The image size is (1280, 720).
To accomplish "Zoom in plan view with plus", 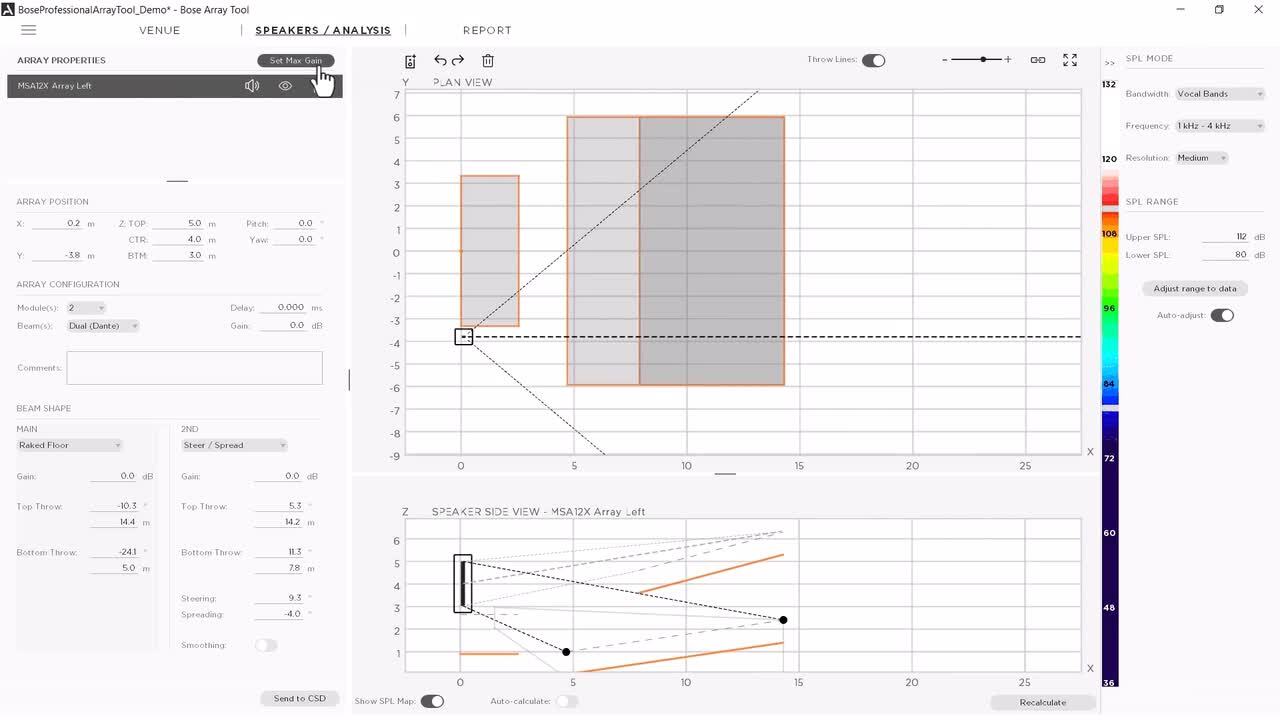I will (1008, 60).
